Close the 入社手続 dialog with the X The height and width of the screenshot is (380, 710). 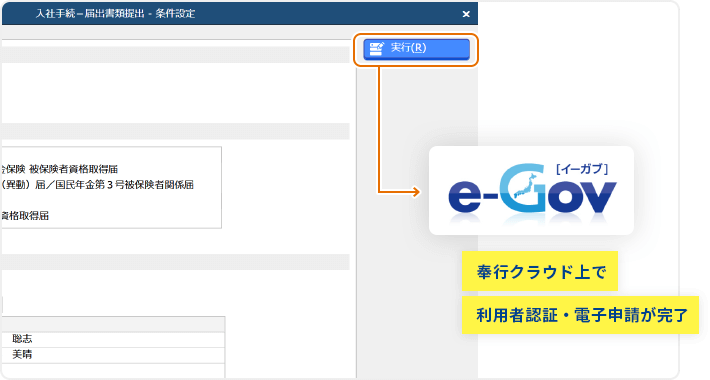pyautogui.click(x=466, y=14)
